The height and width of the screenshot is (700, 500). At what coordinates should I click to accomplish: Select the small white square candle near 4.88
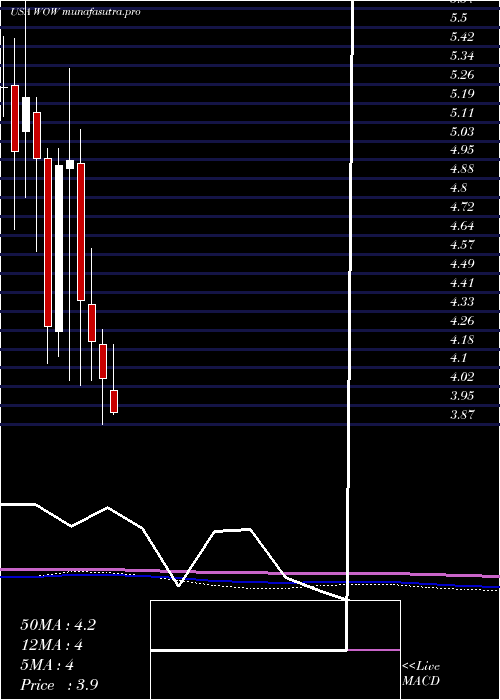pyautogui.click(x=70, y=164)
